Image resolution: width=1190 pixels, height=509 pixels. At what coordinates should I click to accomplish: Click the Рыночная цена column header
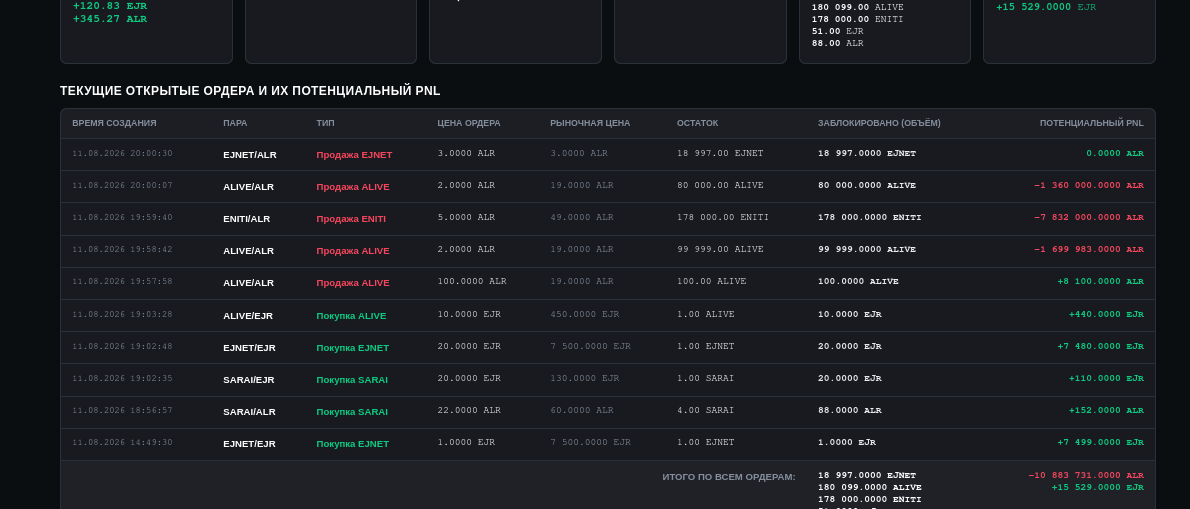(590, 123)
